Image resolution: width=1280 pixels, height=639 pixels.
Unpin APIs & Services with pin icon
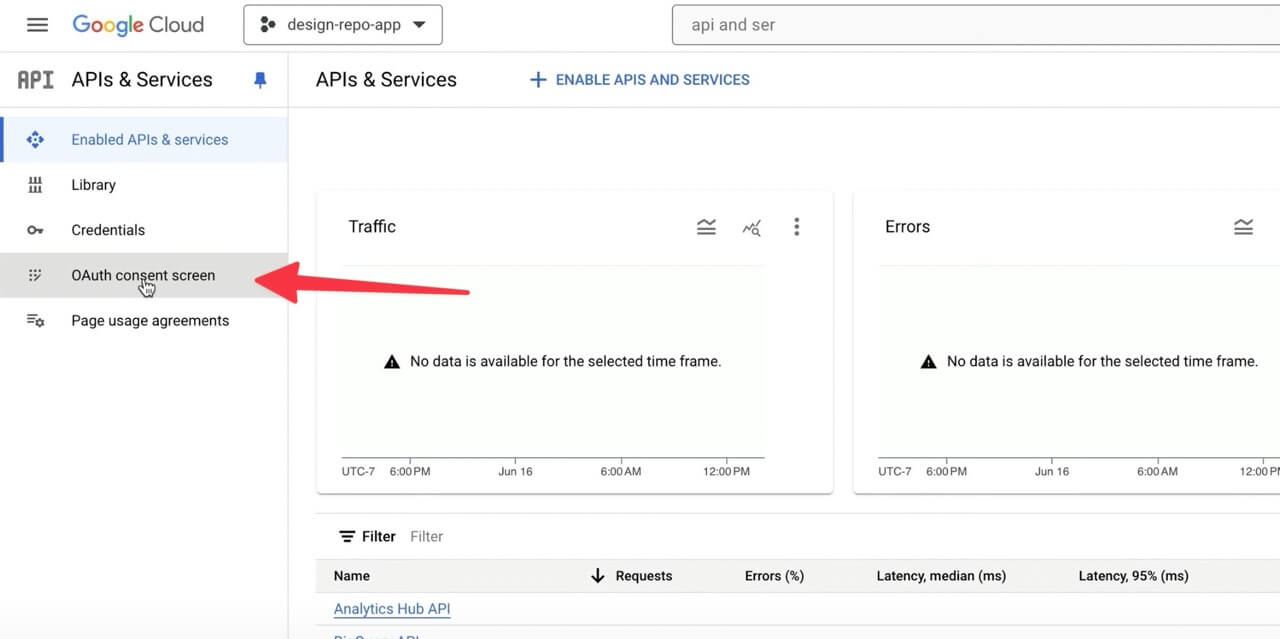(x=260, y=80)
